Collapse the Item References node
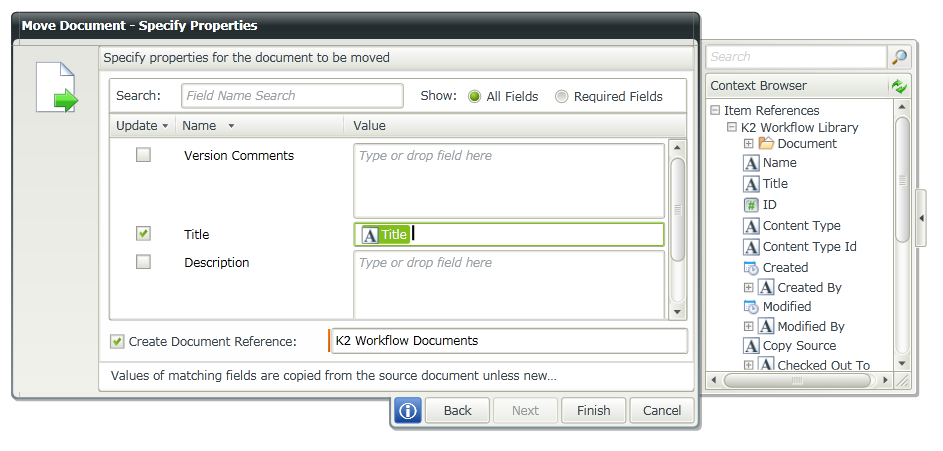 [x=715, y=111]
